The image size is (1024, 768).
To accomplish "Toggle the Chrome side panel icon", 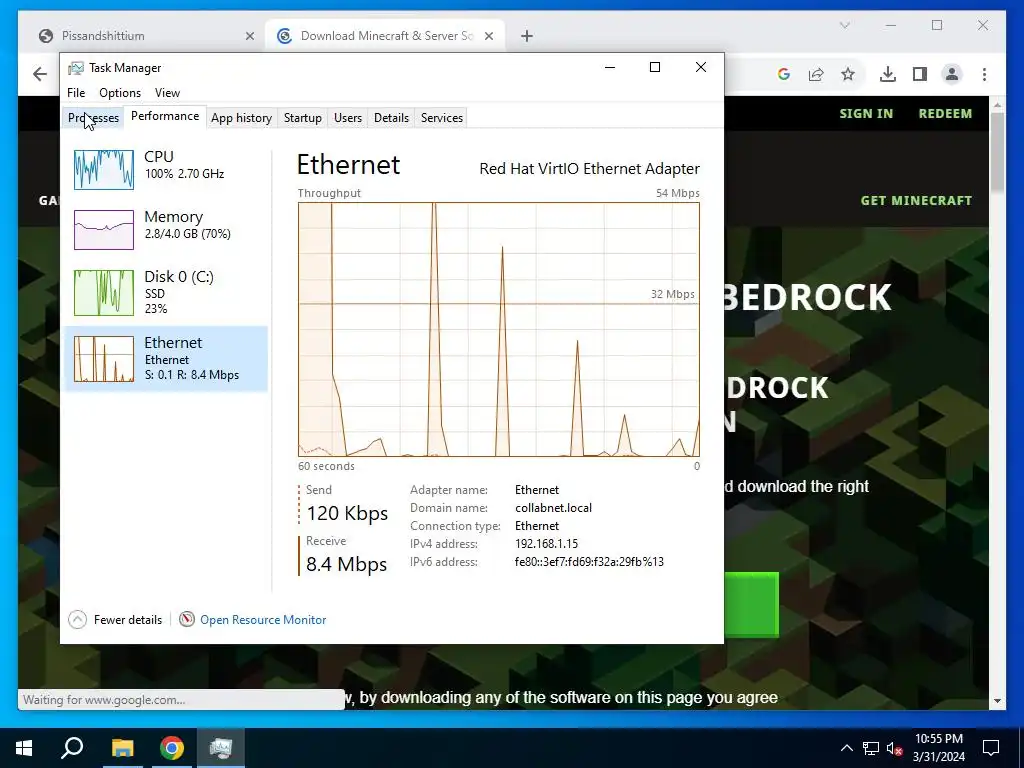I will (x=920, y=74).
